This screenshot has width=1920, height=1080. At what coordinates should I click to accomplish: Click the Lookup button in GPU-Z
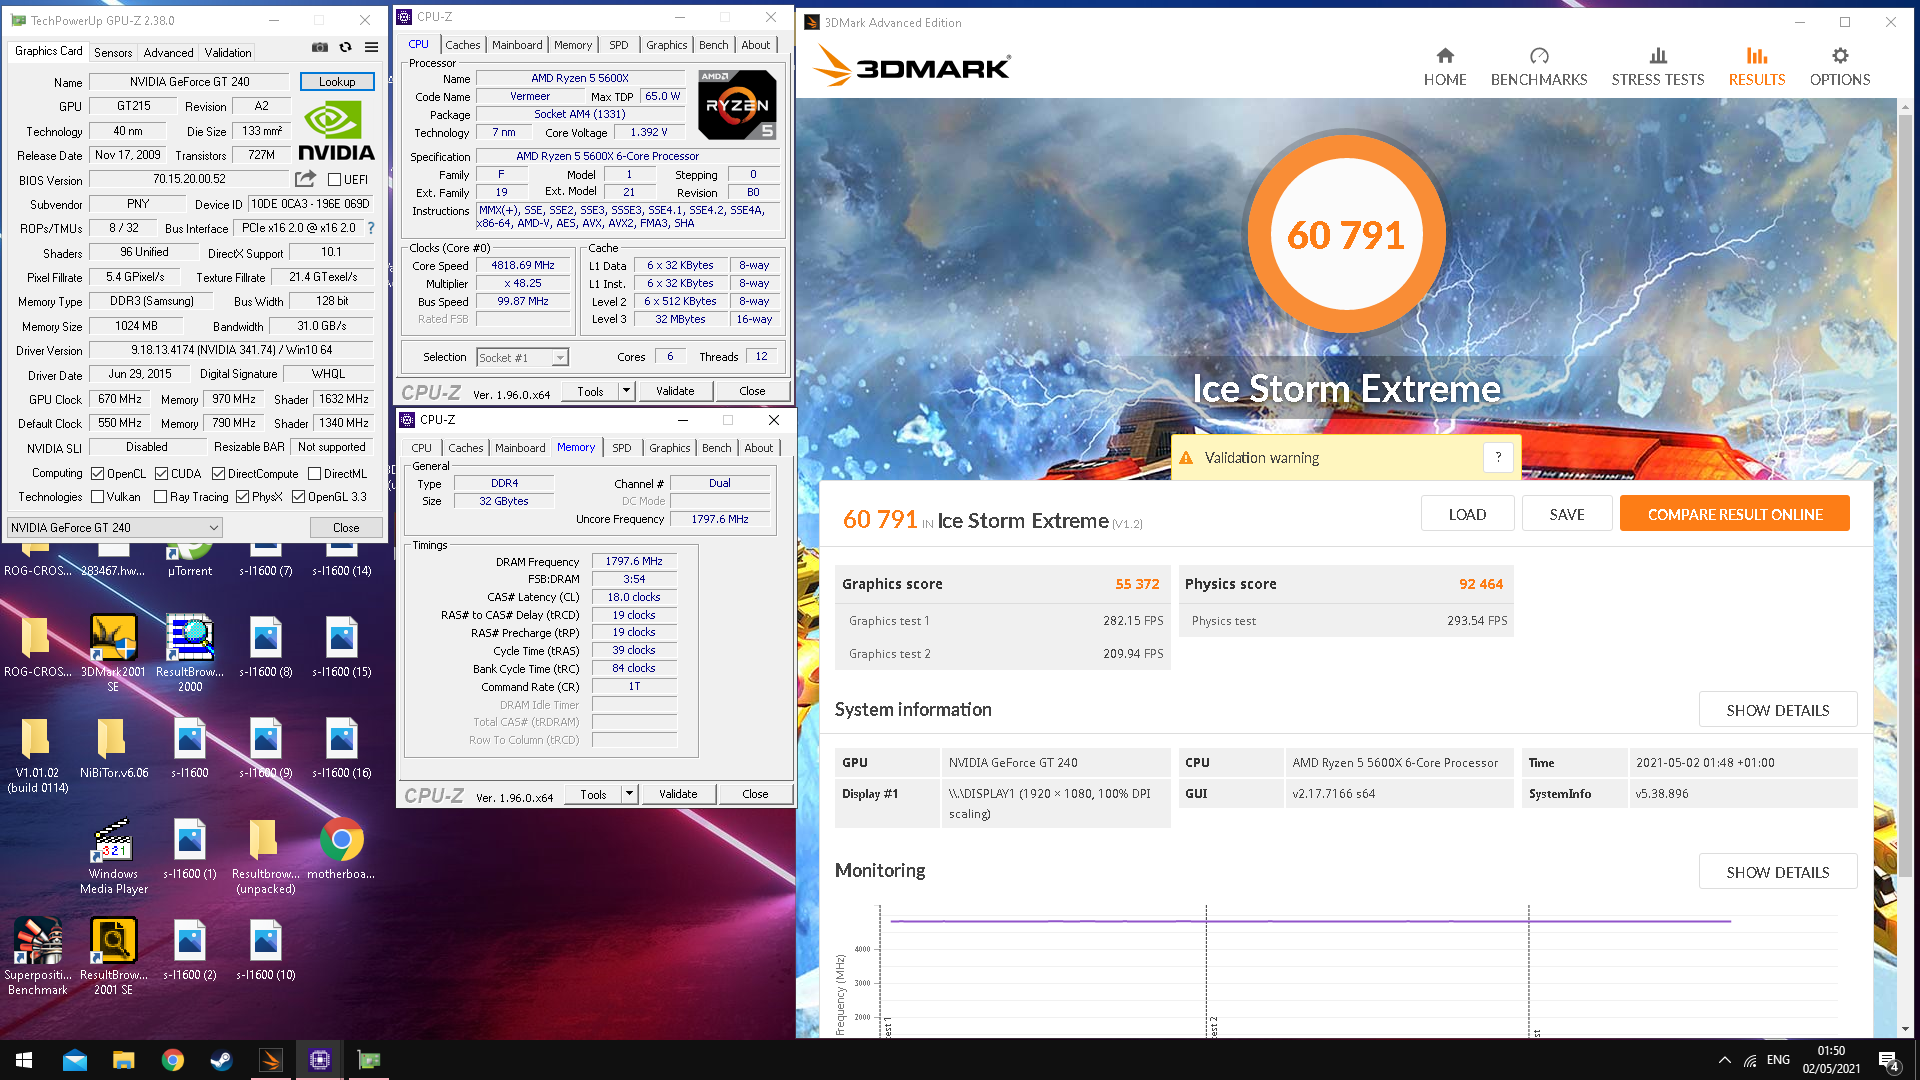click(x=337, y=82)
